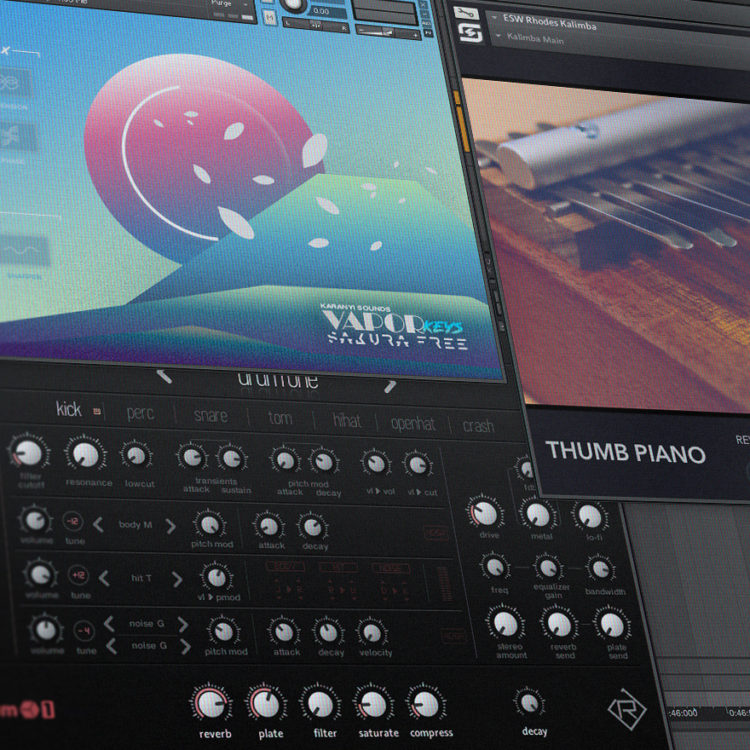
Task: Click the vl to vol knob
Action: click(x=375, y=463)
